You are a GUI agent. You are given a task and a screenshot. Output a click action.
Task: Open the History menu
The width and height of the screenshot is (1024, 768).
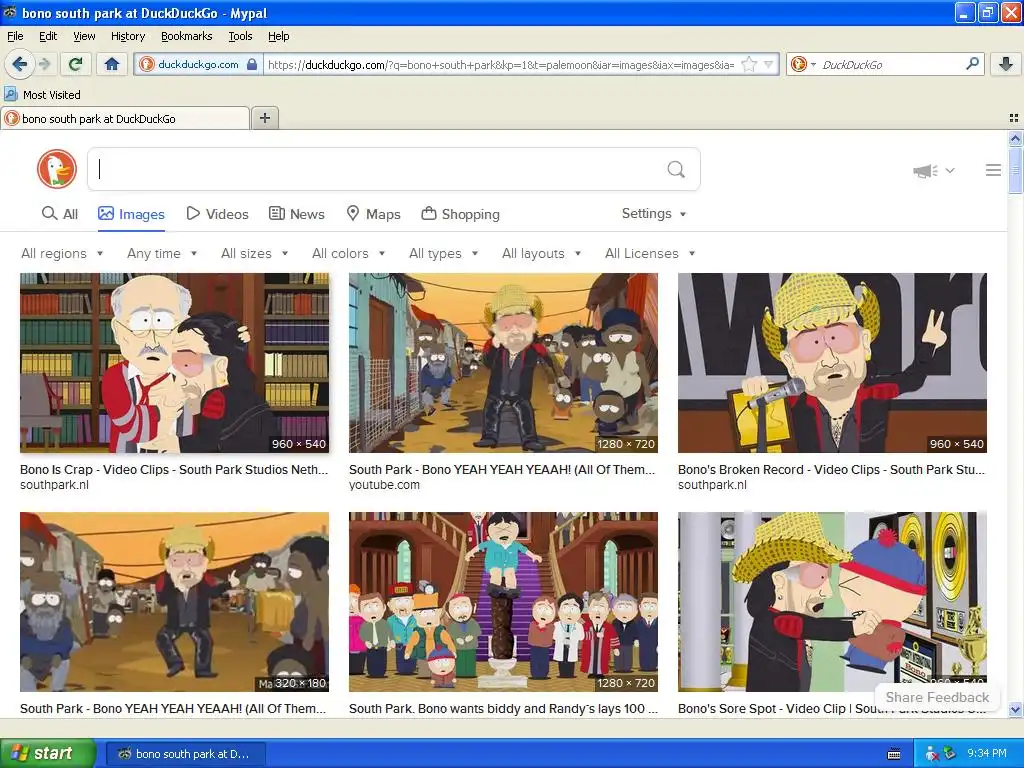pyautogui.click(x=127, y=36)
